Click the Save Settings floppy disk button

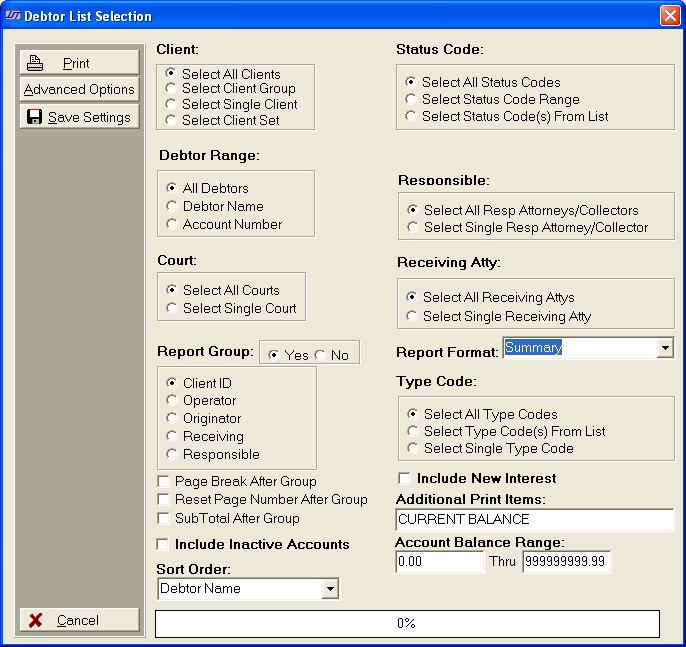click(x=79, y=117)
